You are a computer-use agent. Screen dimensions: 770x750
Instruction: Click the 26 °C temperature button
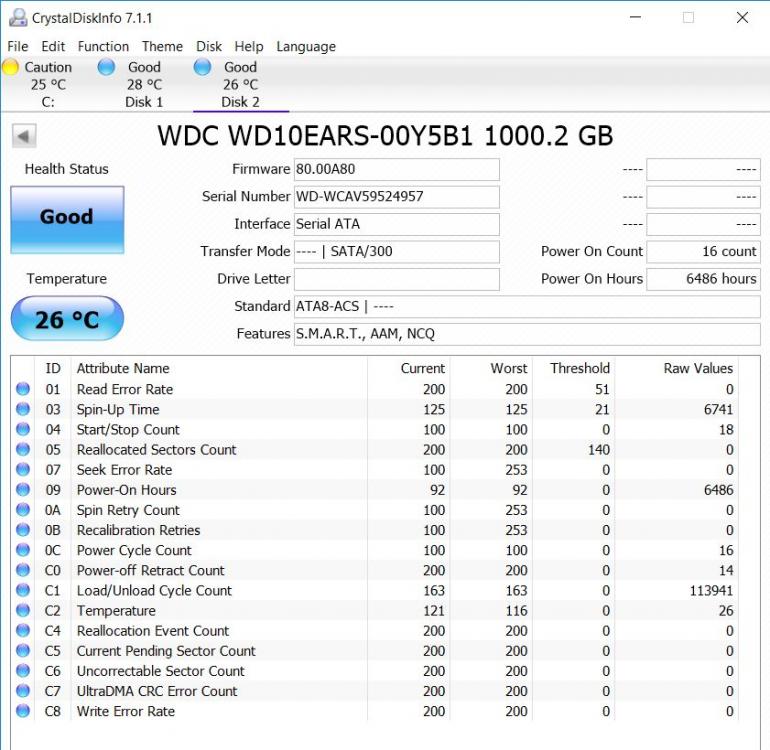point(67,319)
